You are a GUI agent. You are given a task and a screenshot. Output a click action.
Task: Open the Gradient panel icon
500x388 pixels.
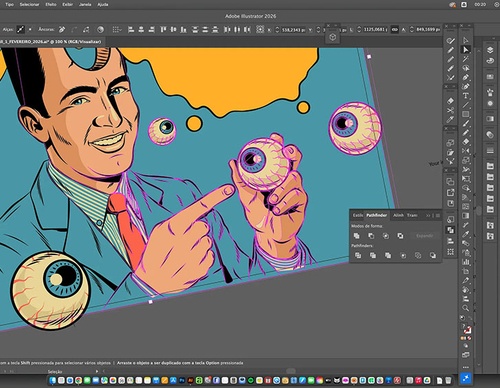(x=490, y=118)
